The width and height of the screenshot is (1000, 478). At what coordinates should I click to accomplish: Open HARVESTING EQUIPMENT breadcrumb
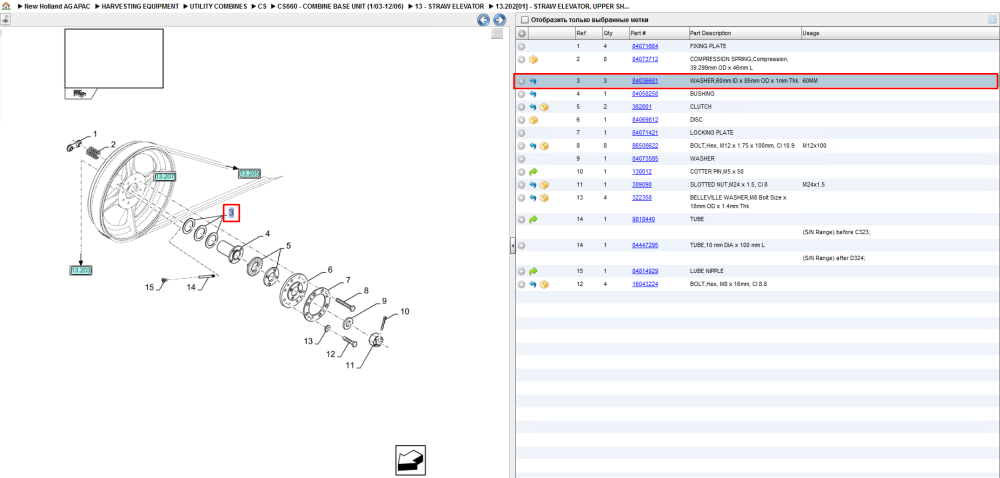[x=140, y=6]
